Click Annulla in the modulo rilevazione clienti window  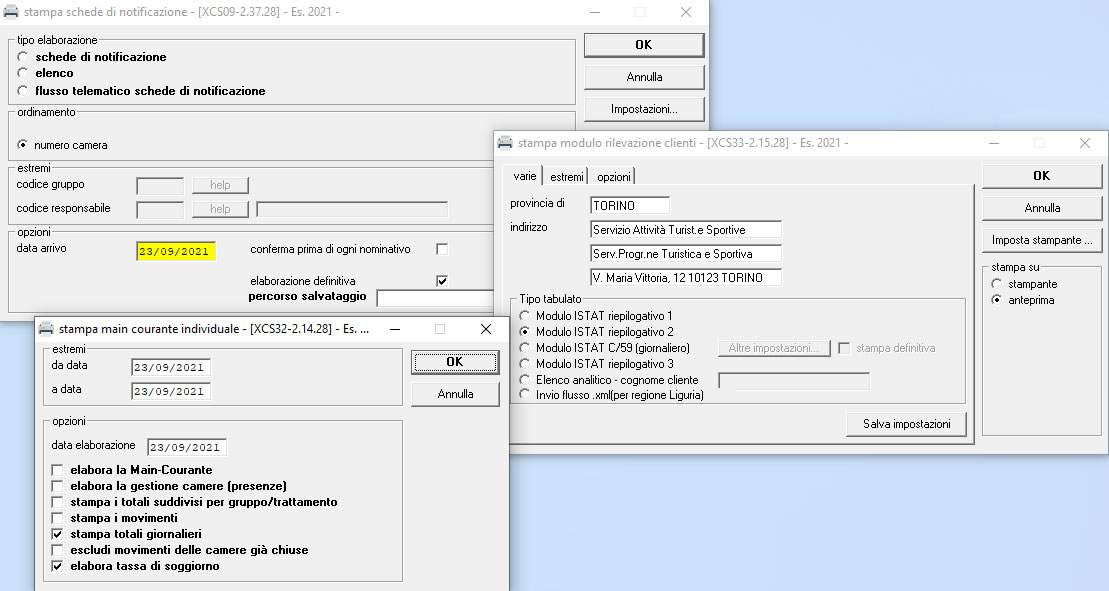click(1042, 208)
